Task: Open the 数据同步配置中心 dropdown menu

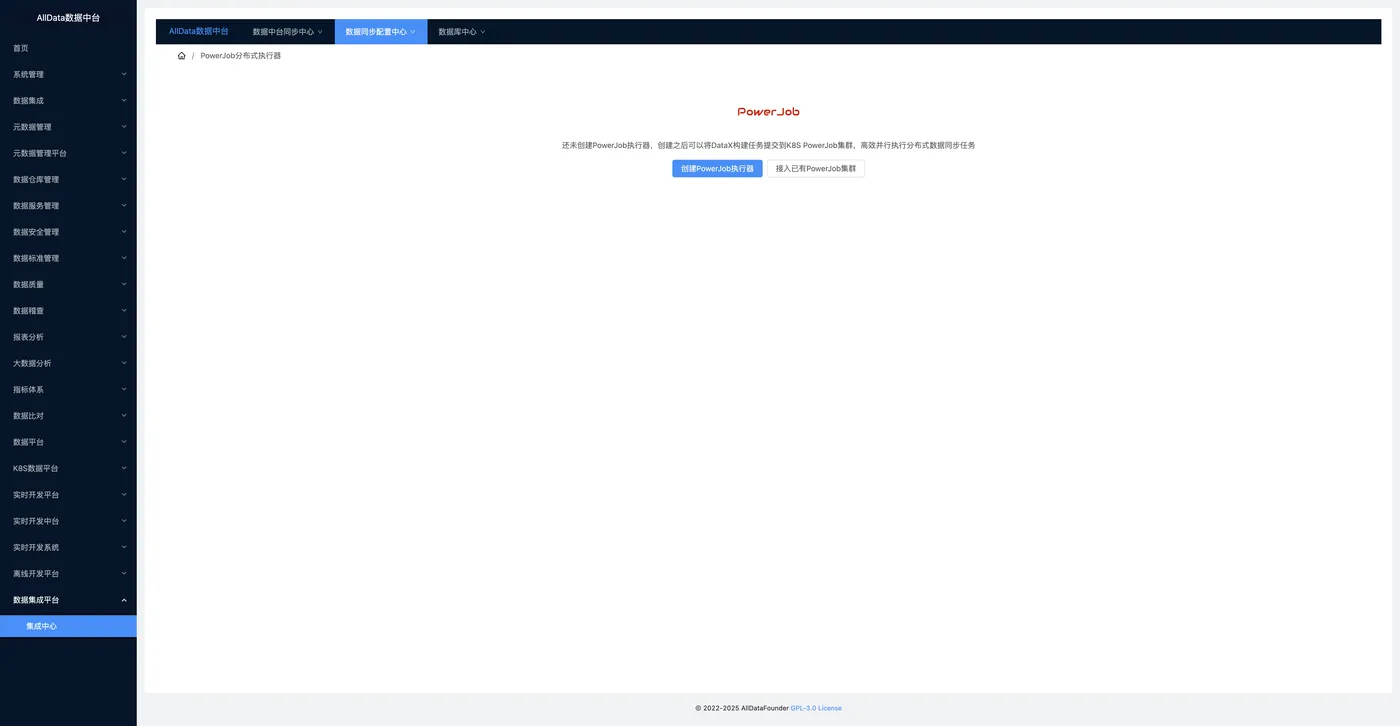Action: point(380,32)
